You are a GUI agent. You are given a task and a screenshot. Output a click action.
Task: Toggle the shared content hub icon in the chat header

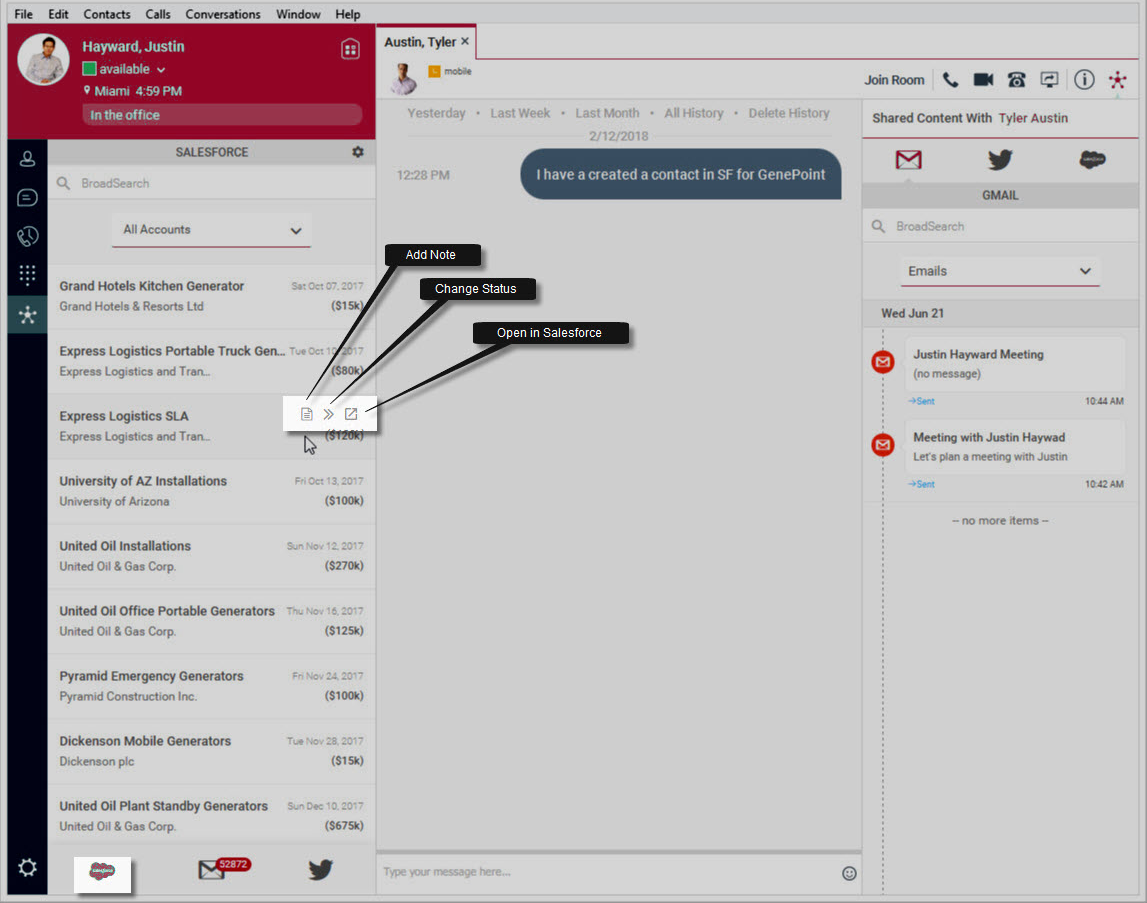tap(1117, 80)
